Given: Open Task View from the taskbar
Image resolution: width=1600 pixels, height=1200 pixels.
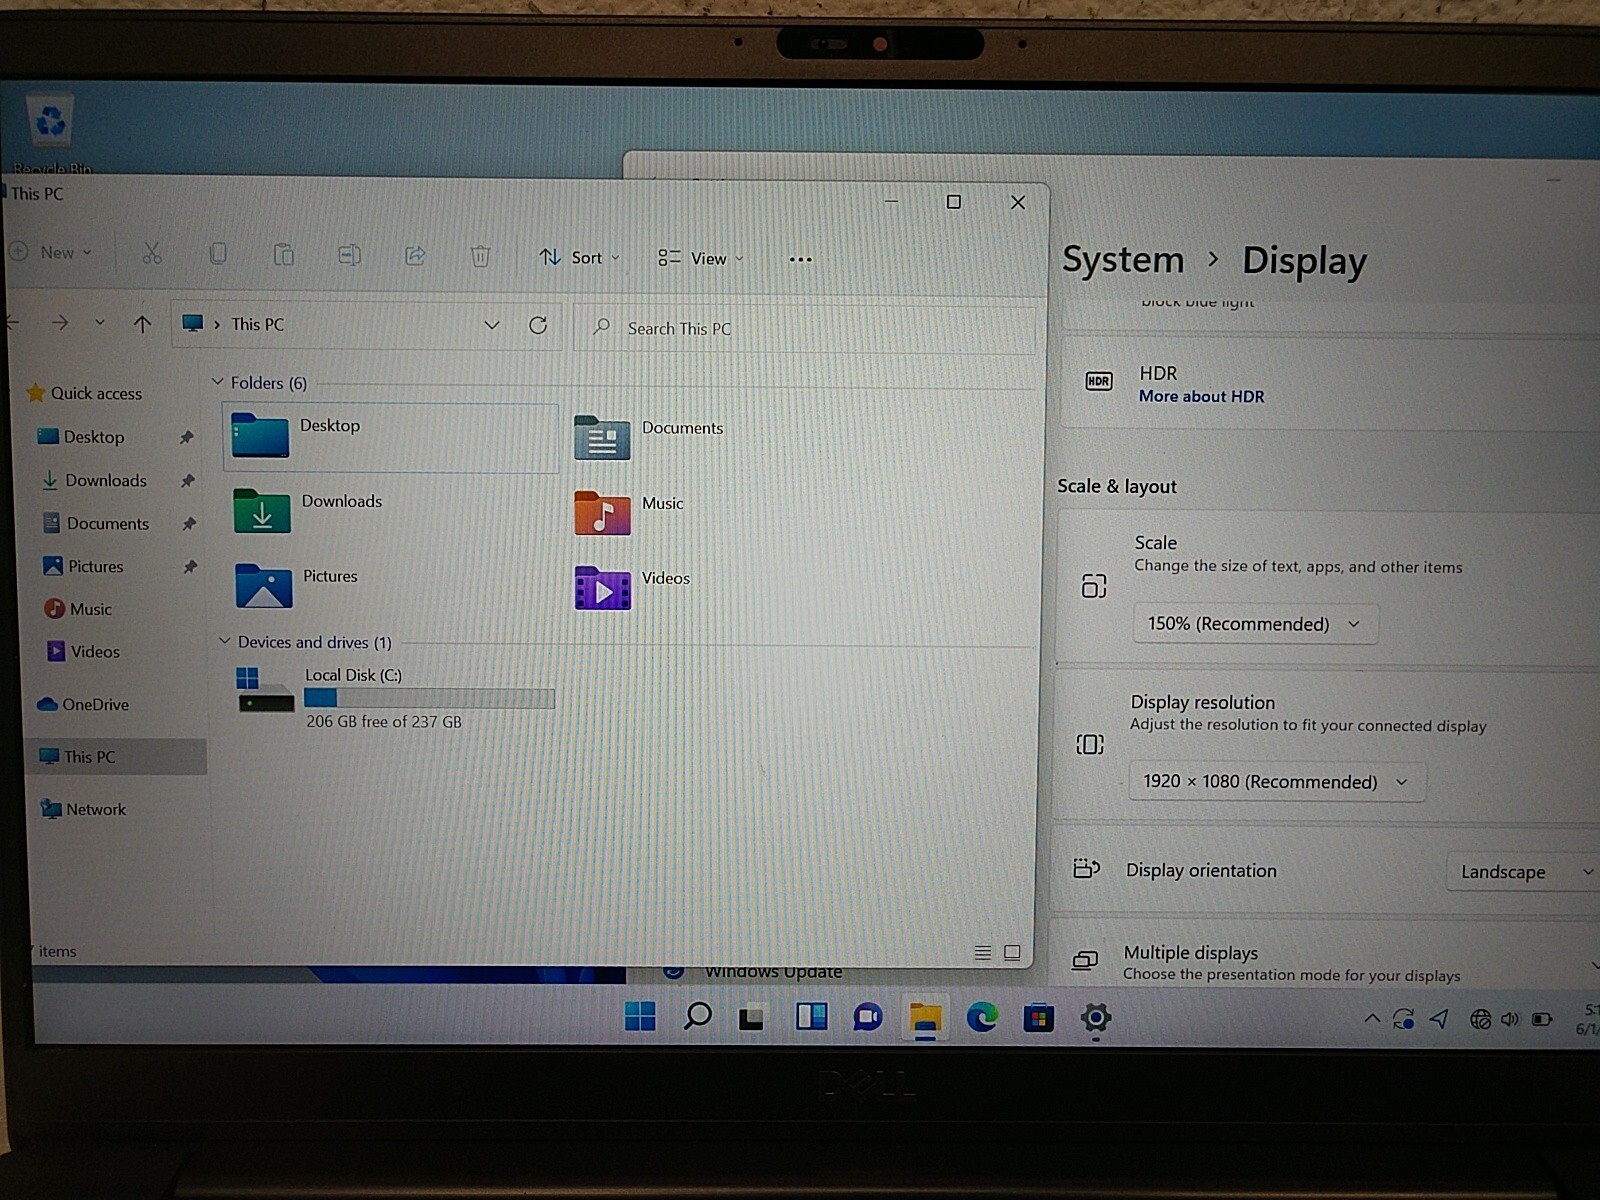Looking at the screenshot, I should coord(752,1019).
